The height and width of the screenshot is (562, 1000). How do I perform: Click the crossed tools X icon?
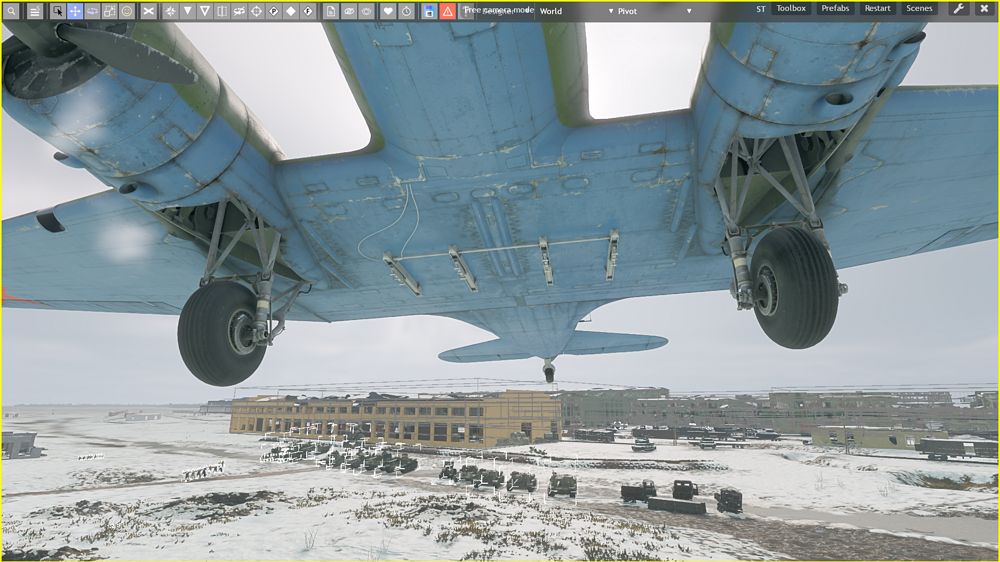[x=149, y=11]
